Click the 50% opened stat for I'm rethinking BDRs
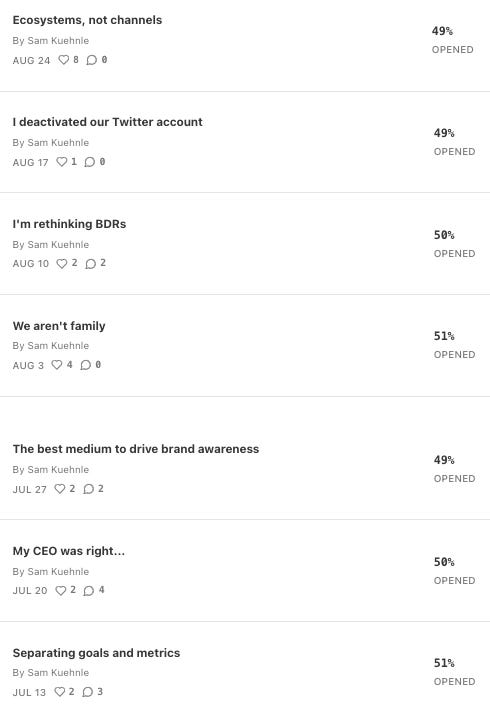The height and width of the screenshot is (704, 490). (x=454, y=244)
